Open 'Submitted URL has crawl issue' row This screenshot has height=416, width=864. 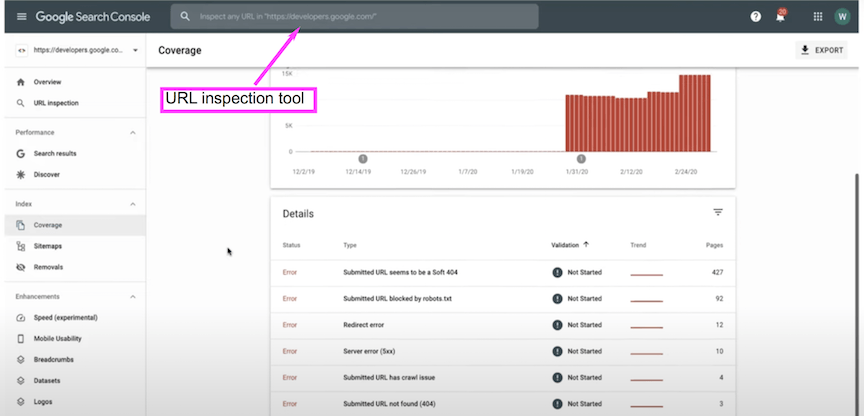point(503,379)
